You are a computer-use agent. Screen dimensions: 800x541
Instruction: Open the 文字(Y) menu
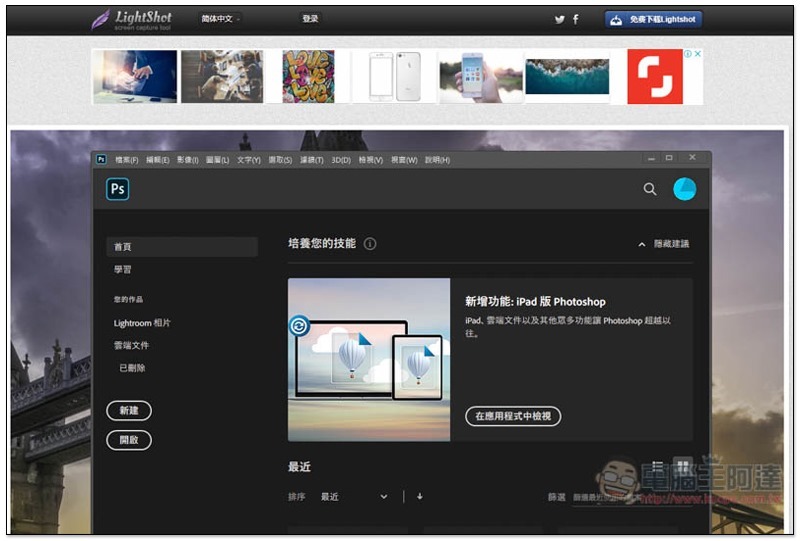[248, 160]
